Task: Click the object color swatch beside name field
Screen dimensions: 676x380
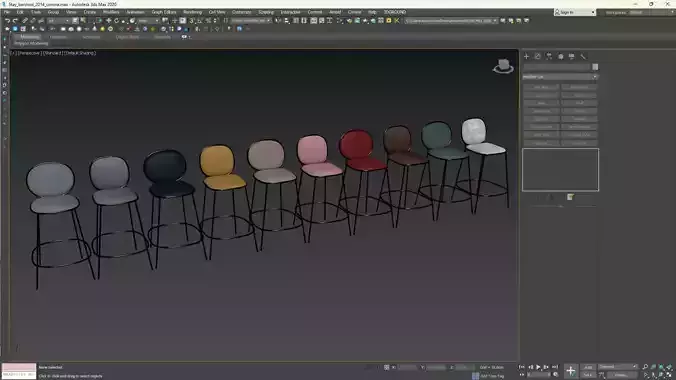Action: [x=595, y=67]
